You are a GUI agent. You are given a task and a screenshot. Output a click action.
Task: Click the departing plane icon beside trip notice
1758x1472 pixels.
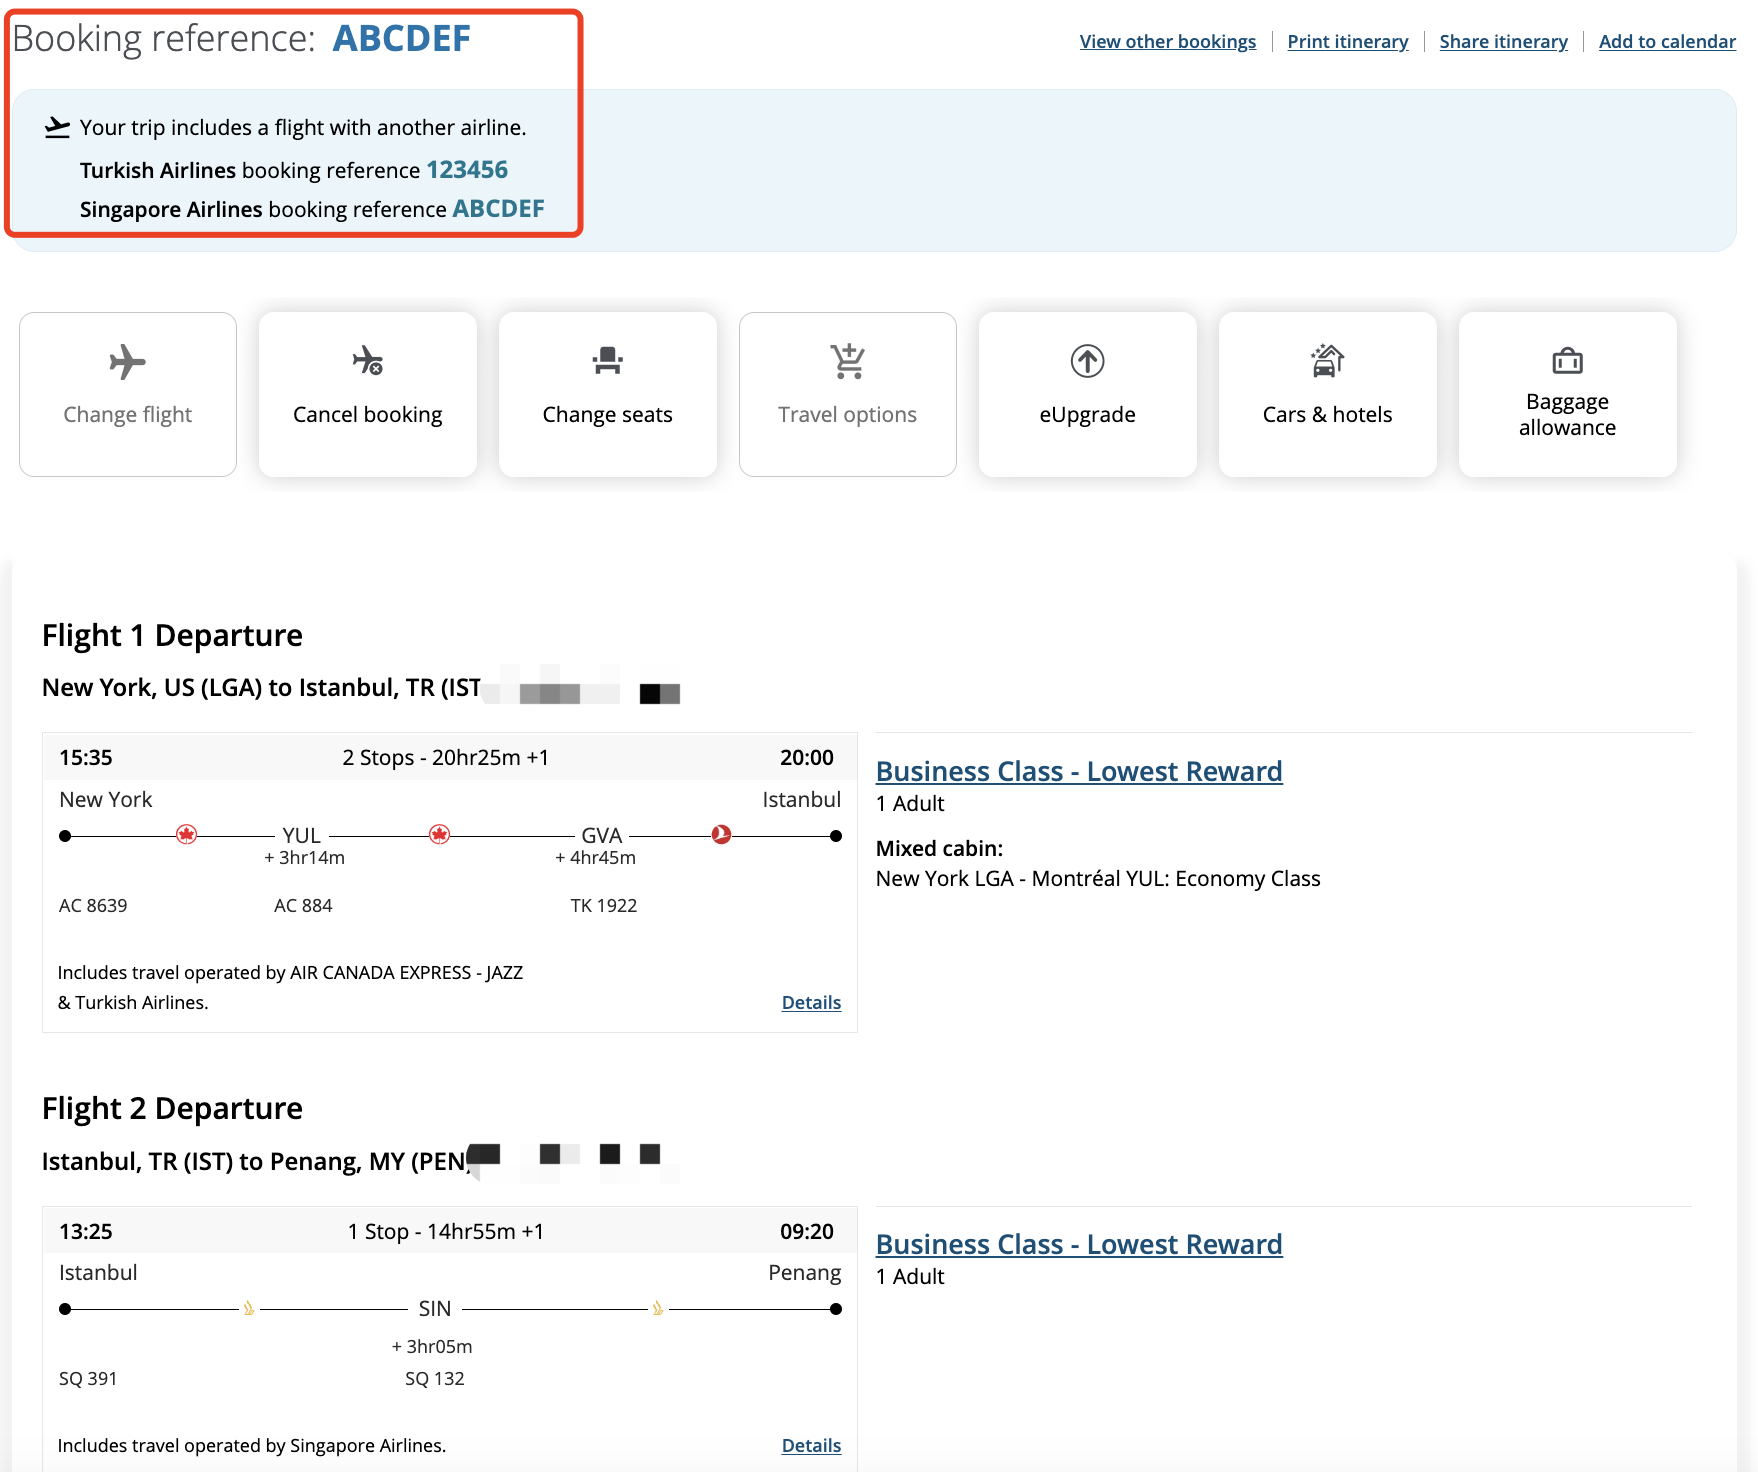pyautogui.click(x=58, y=127)
